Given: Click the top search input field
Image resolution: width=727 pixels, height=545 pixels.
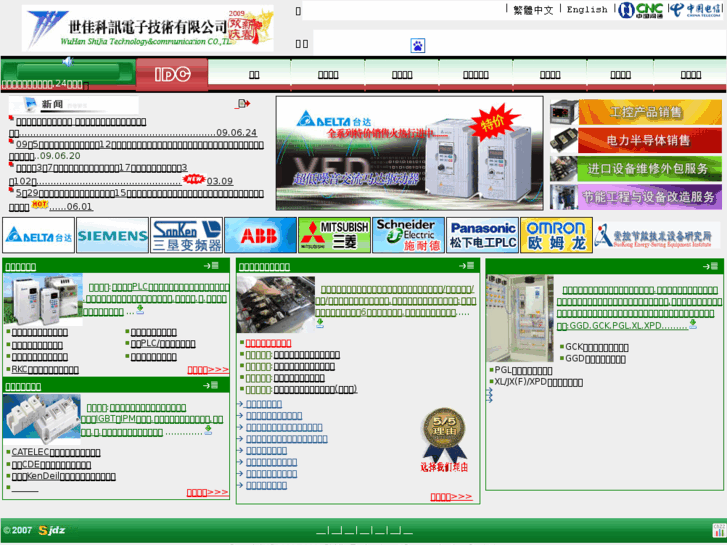Looking at the screenshot, I should click(403, 11).
